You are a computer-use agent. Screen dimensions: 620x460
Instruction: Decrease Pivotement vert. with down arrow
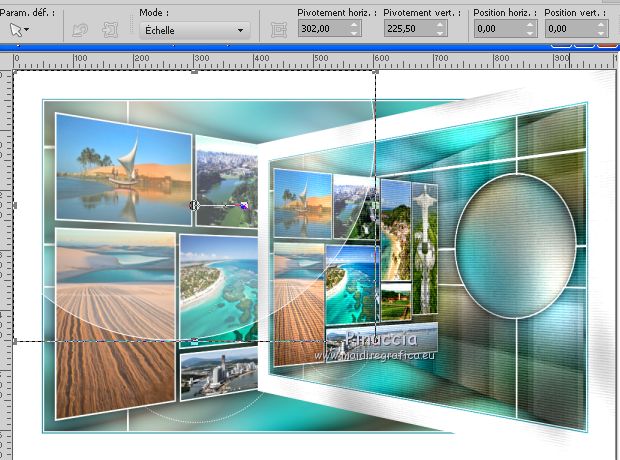pyautogui.click(x=440, y=33)
